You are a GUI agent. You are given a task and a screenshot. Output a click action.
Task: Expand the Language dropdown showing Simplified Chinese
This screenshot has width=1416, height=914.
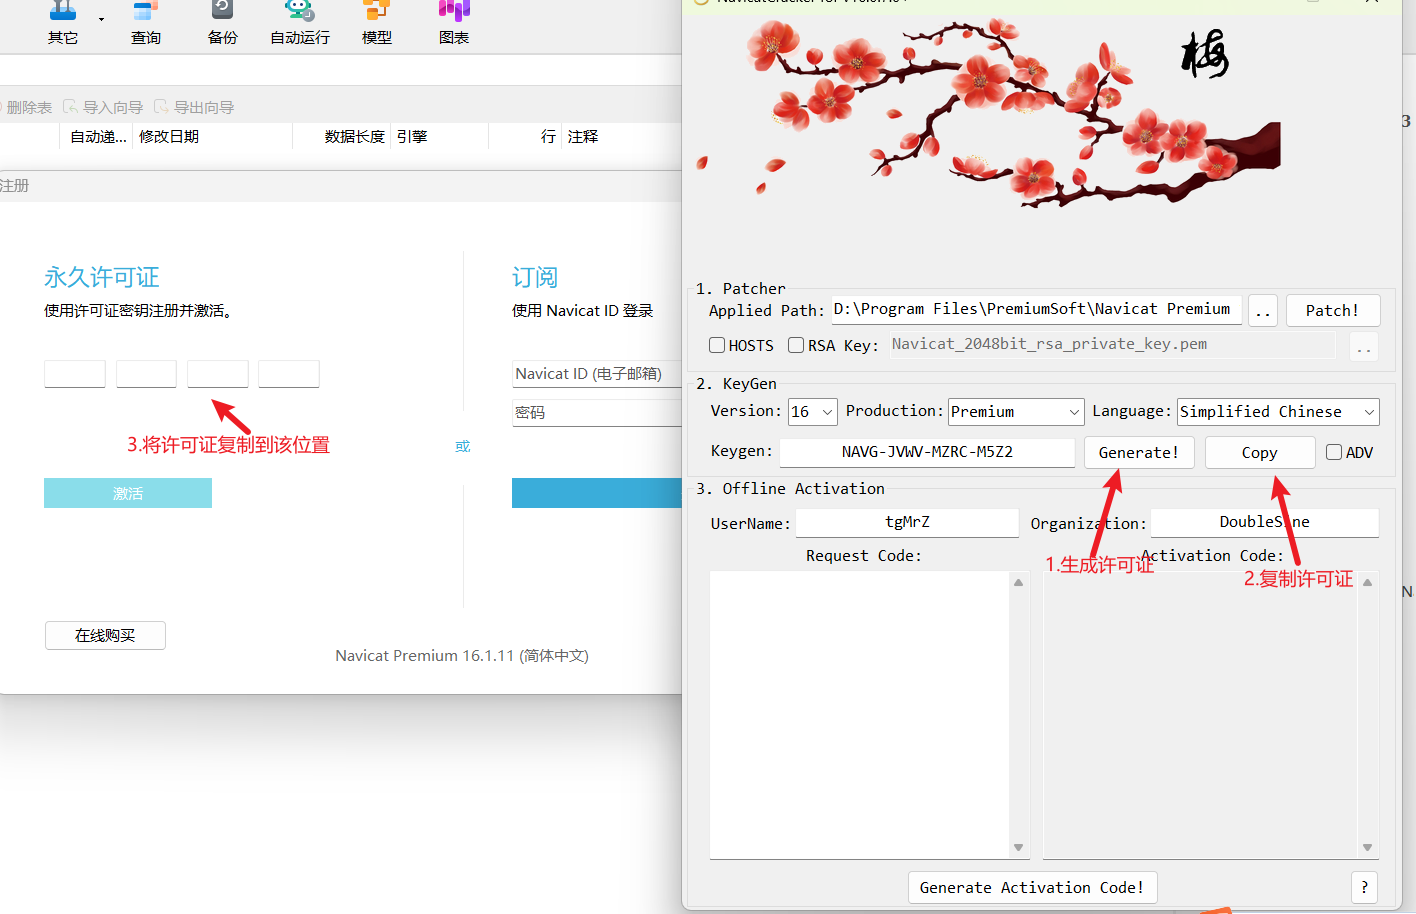(x=1277, y=412)
